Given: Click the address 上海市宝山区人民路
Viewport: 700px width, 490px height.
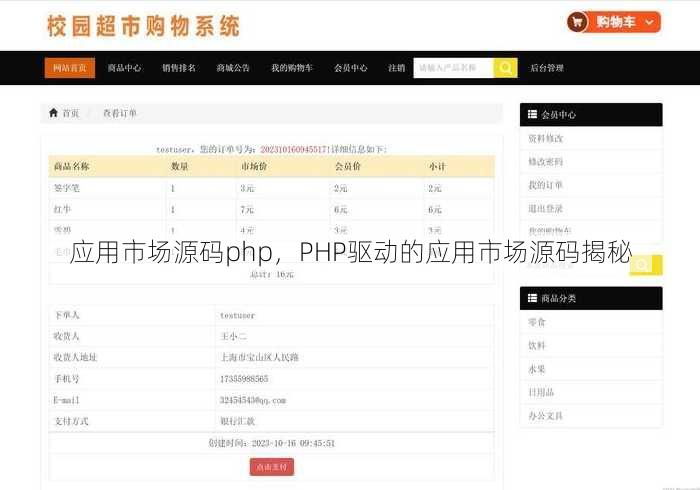Looking at the screenshot, I should tap(259, 357).
